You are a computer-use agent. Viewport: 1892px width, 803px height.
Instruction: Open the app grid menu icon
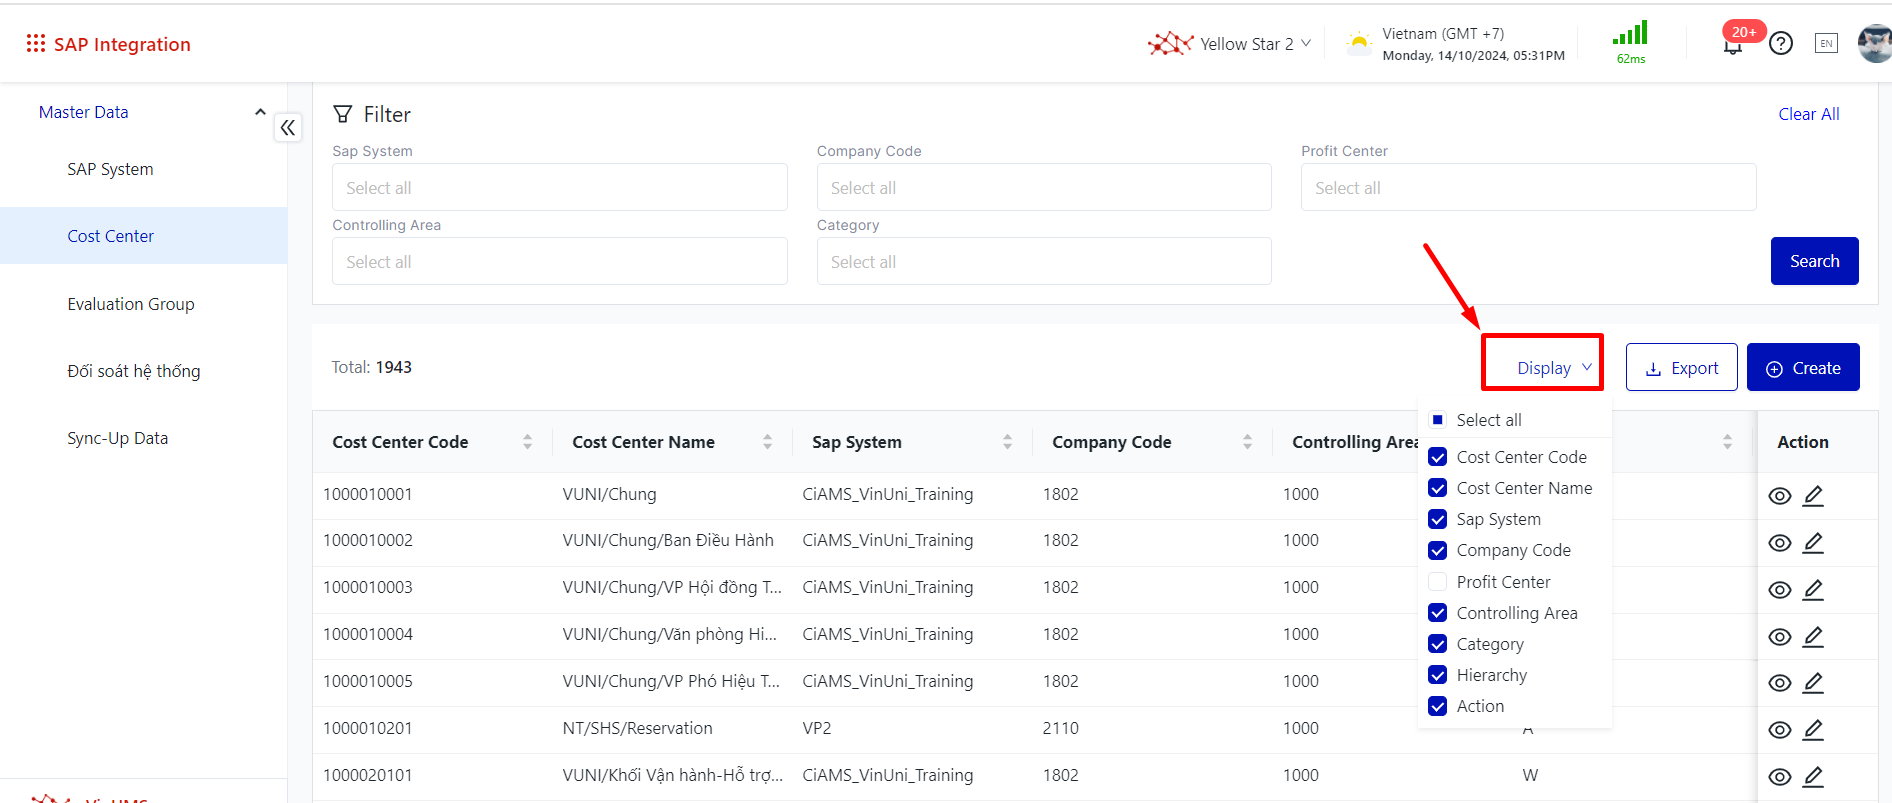coord(36,43)
